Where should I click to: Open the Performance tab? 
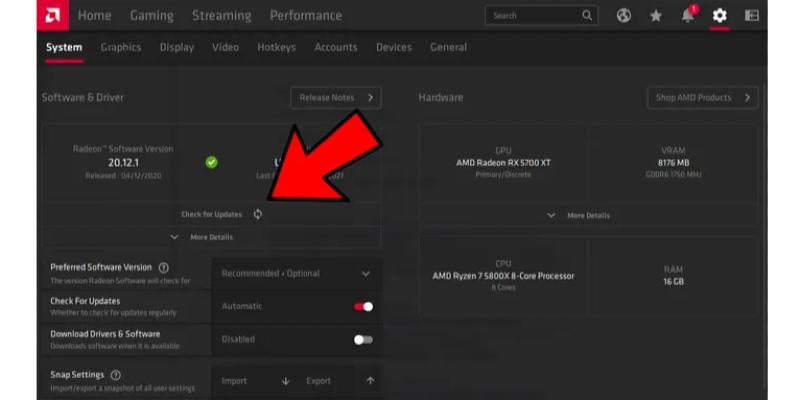point(306,15)
